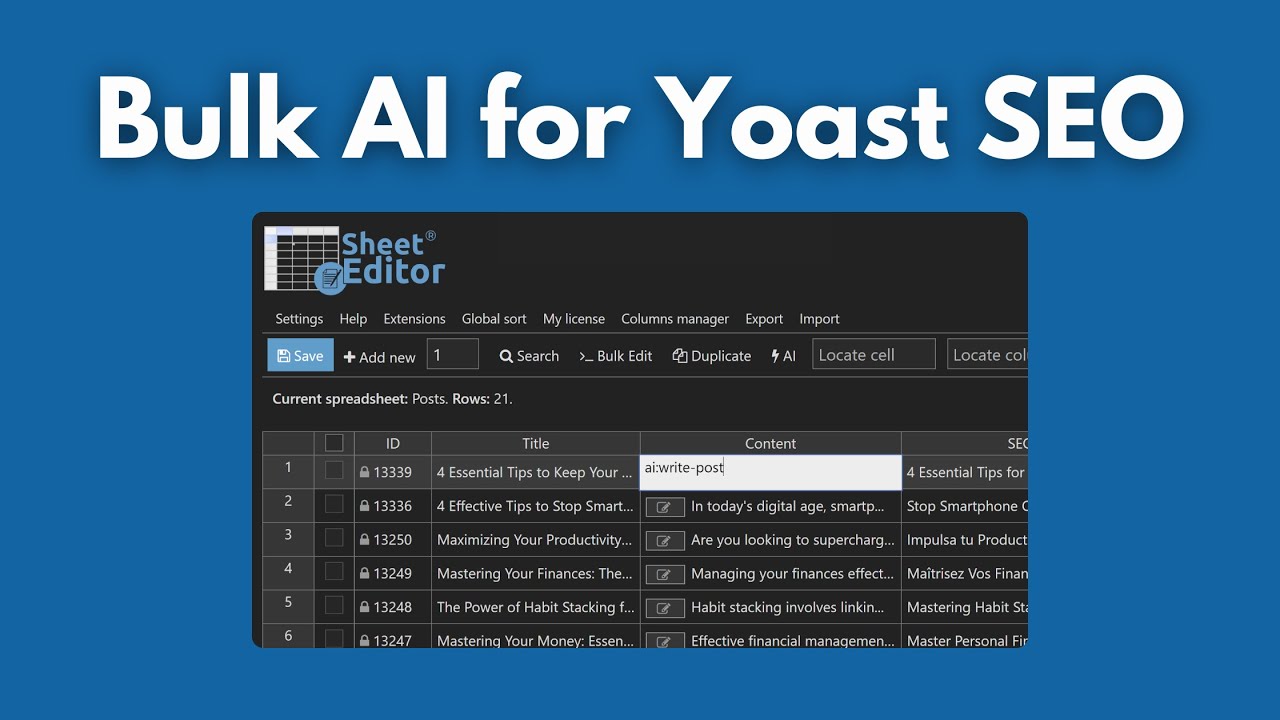Image resolution: width=1280 pixels, height=720 pixels.
Task: Open content editor for 'Managing your finances'
Action: pos(665,574)
